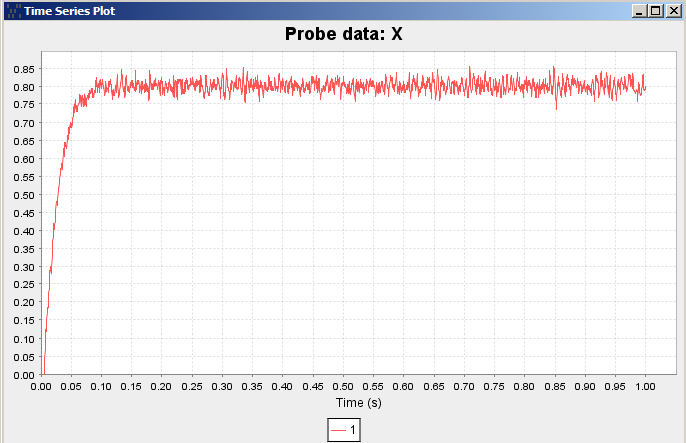The image size is (686, 443).
Task: Click the 0.70 x-axis tick label
Action: pyautogui.click(x=464, y=387)
